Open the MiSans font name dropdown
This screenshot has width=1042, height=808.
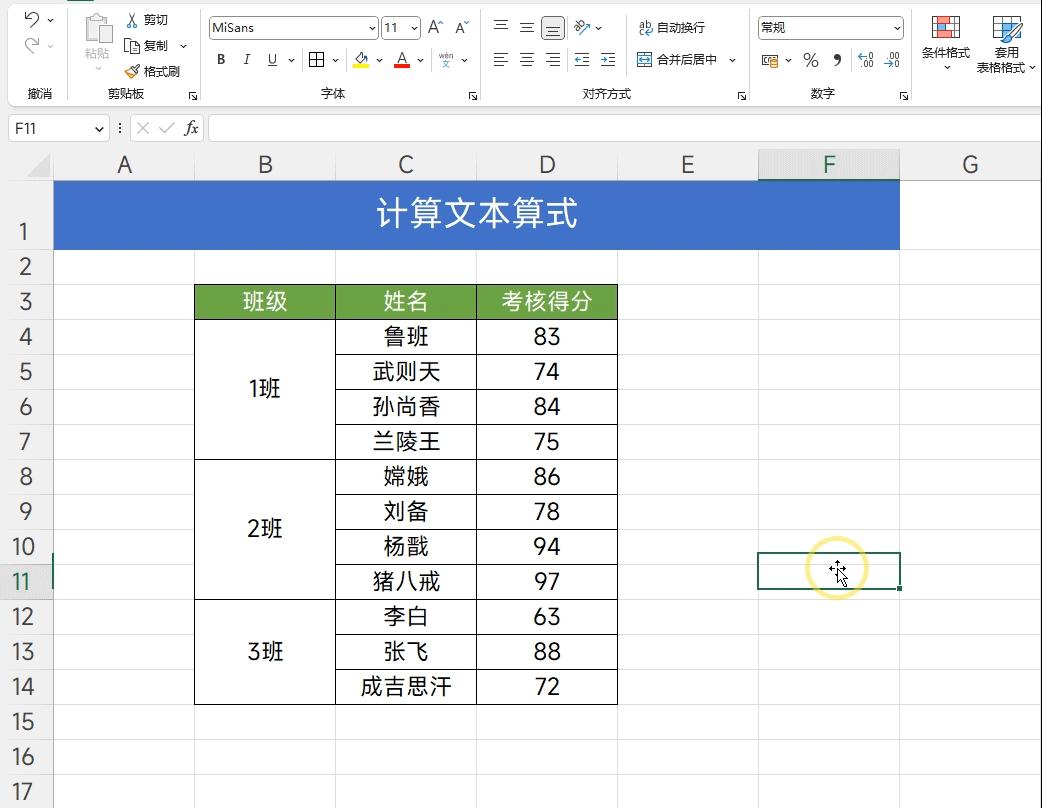pyautogui.click(x=372, y=27)
